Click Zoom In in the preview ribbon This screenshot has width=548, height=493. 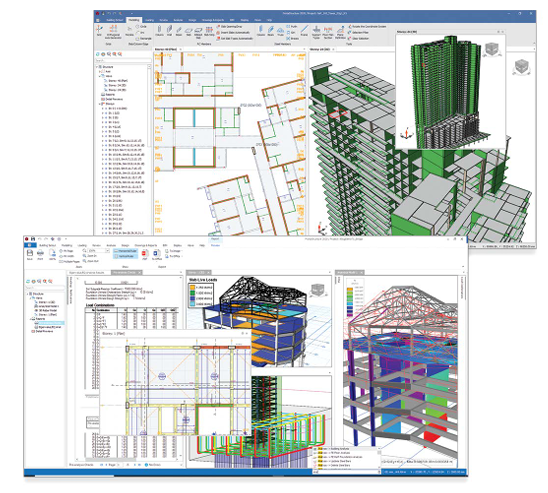point(91,256)
